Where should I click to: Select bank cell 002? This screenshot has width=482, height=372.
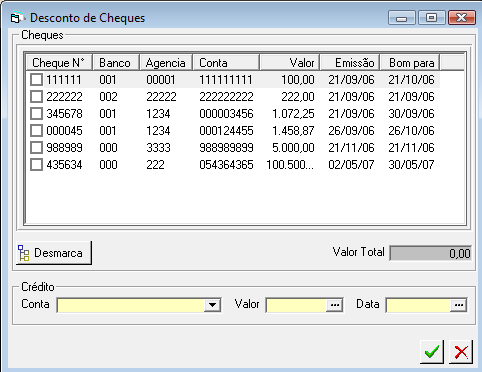point(108,97)
